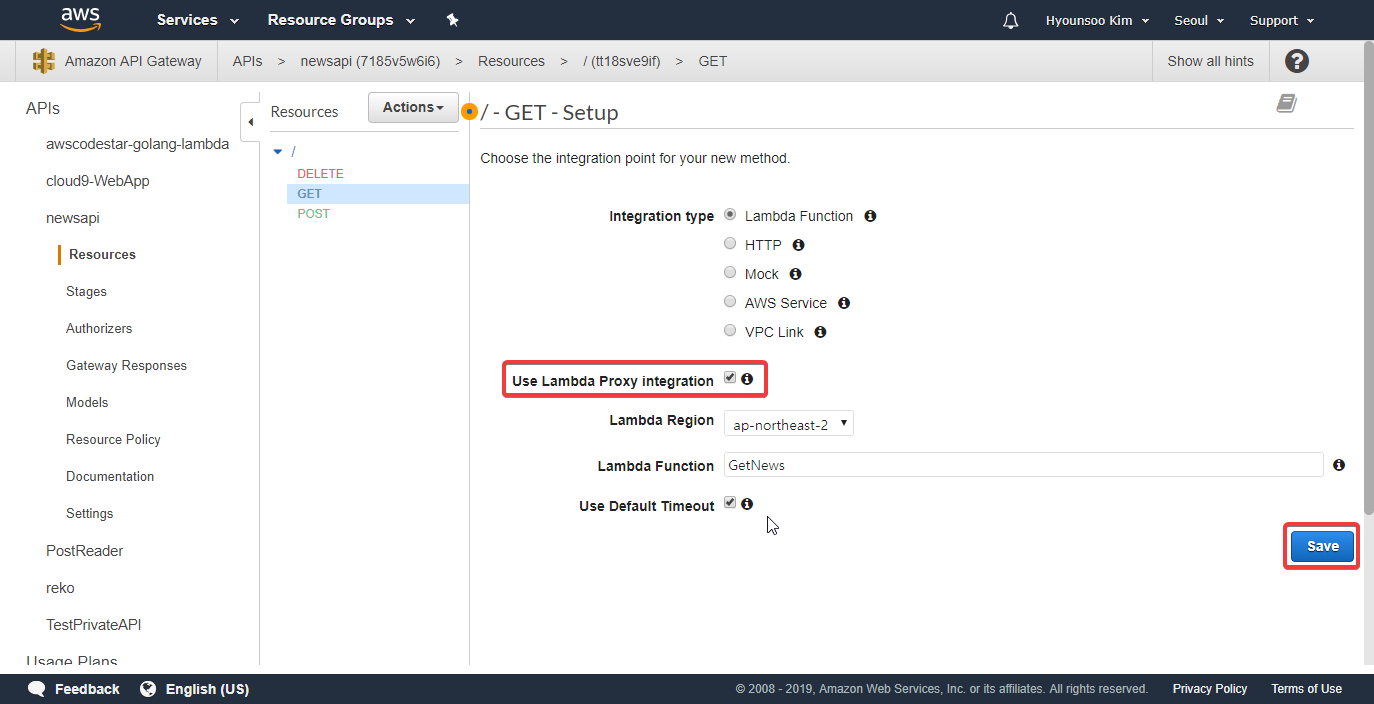Open Documentation in sidebar
Image resolution: width=1374 pixels, height=704 pixels.
[110, 476]
